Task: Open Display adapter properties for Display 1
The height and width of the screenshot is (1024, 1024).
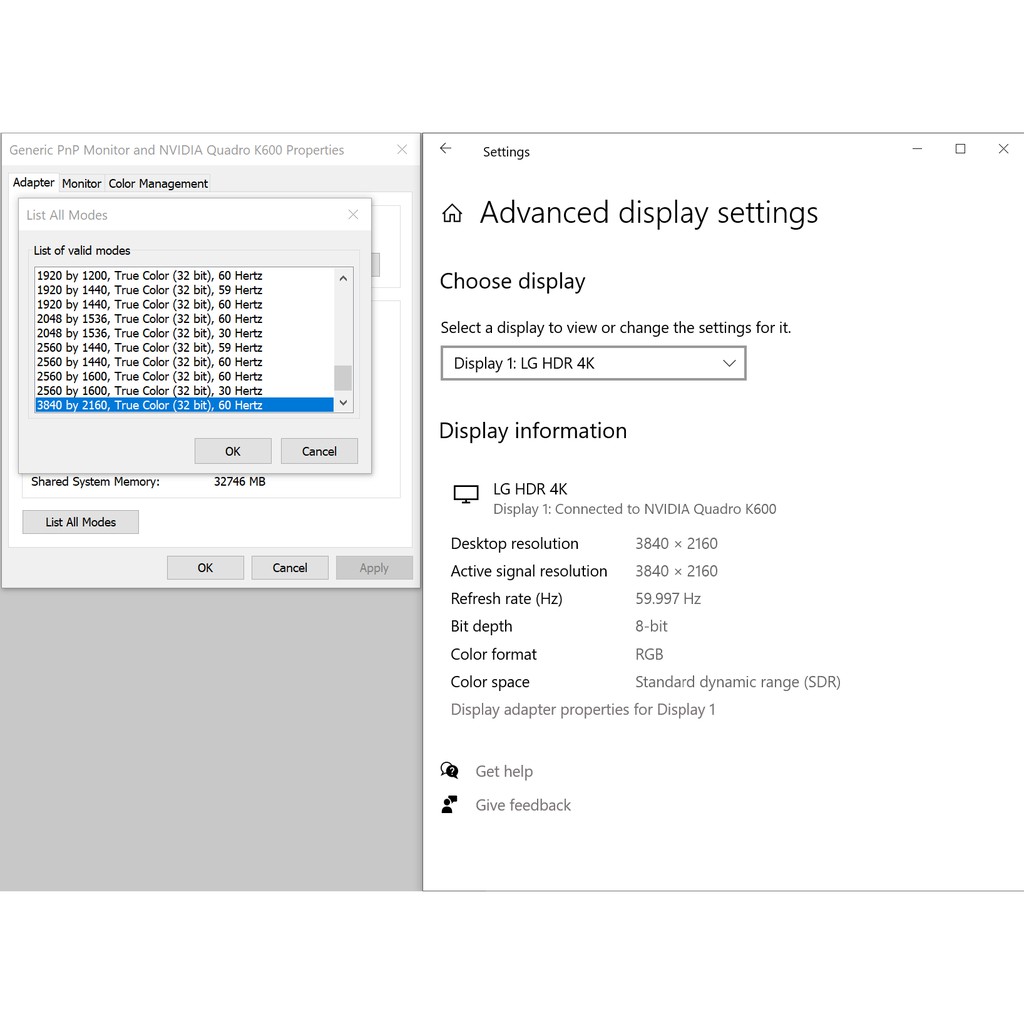Action: coord(583,710)
